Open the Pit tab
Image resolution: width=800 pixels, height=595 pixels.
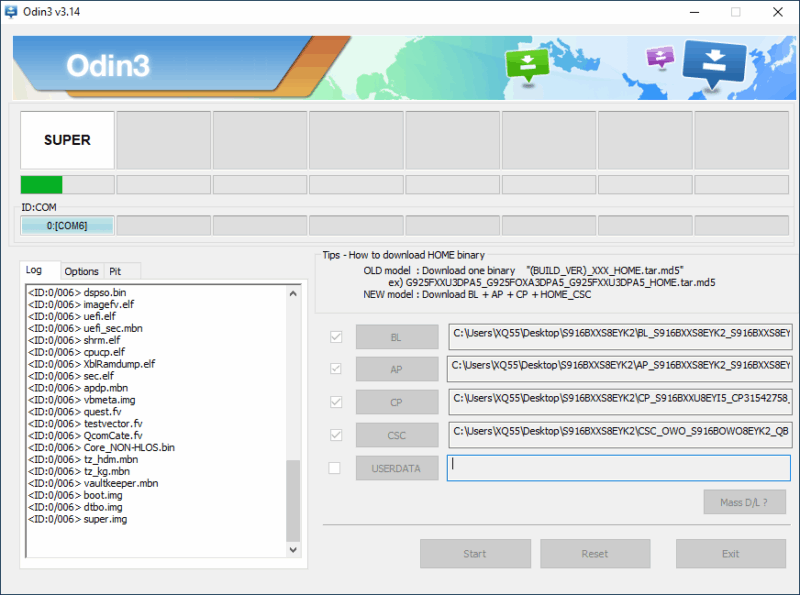tap(115, 271)
